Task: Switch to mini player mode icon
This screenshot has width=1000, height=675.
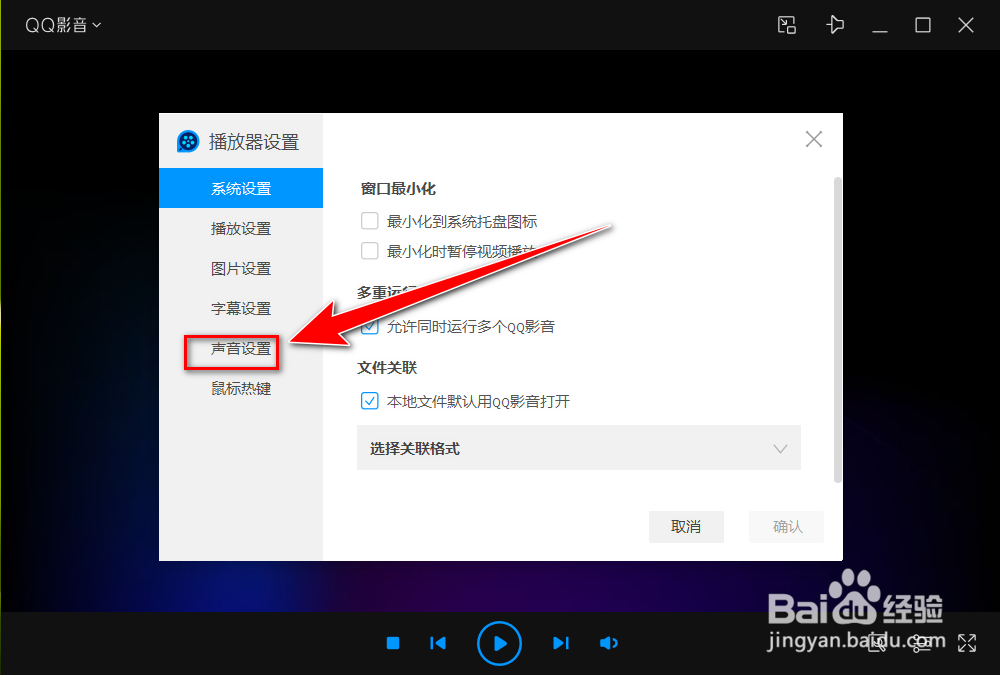Action: [787, 25]
